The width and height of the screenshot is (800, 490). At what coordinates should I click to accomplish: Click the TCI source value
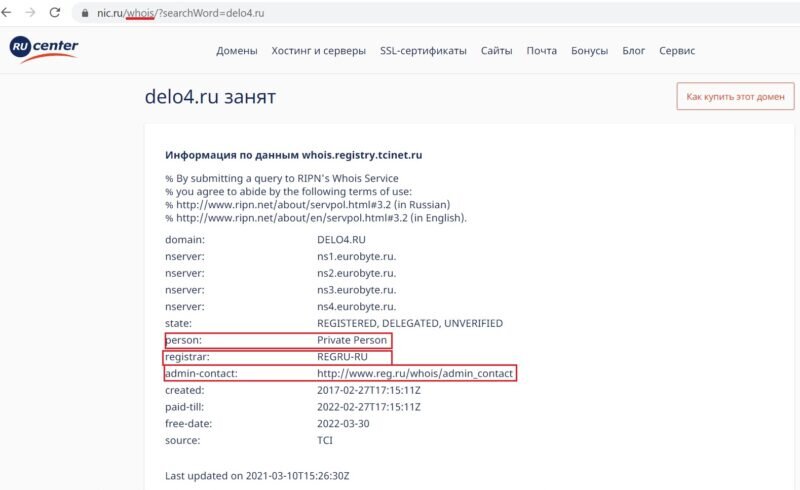pos(324,440)
